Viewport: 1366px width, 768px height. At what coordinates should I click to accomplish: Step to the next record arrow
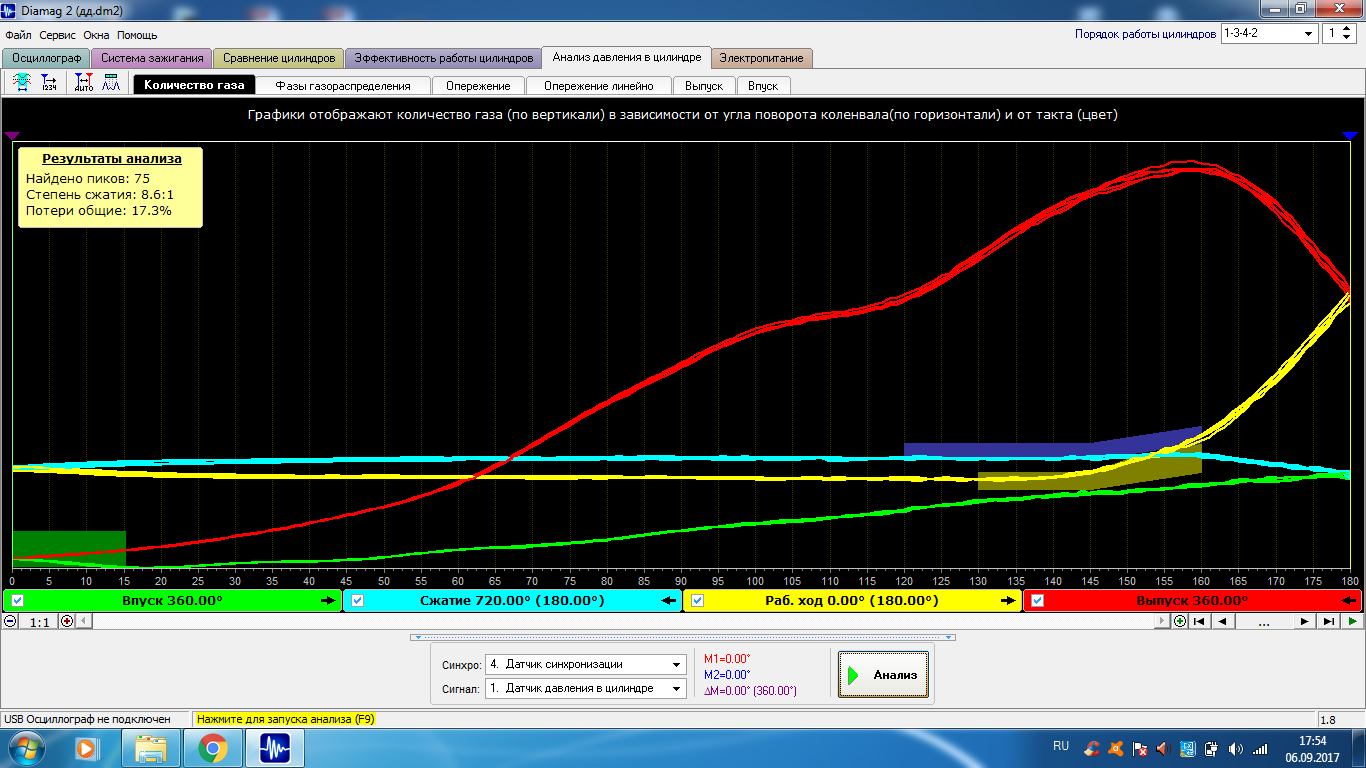click(1304, 621)
